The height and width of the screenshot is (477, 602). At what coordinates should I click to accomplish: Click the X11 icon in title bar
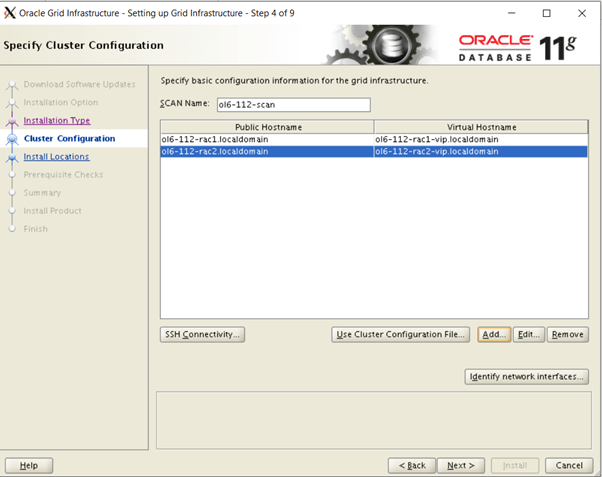pos(11,13)
